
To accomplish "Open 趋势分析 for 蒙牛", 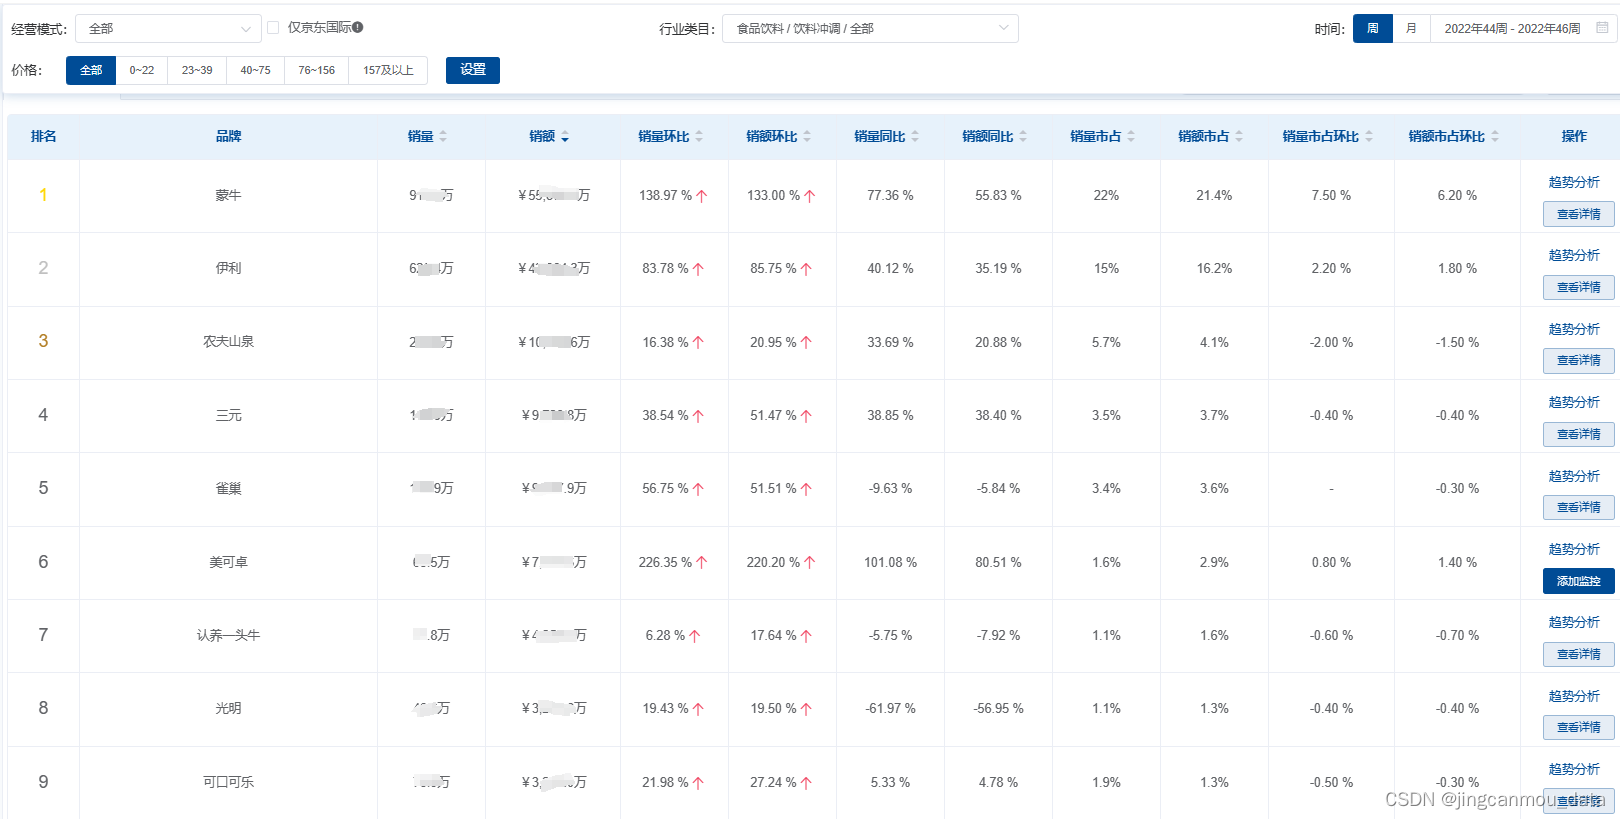I will coord(1574,182).
